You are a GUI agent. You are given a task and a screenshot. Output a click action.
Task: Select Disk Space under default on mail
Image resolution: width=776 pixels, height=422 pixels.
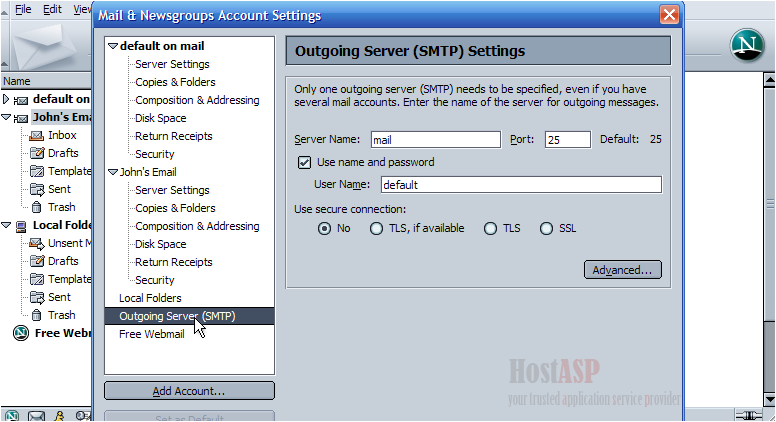161,118
